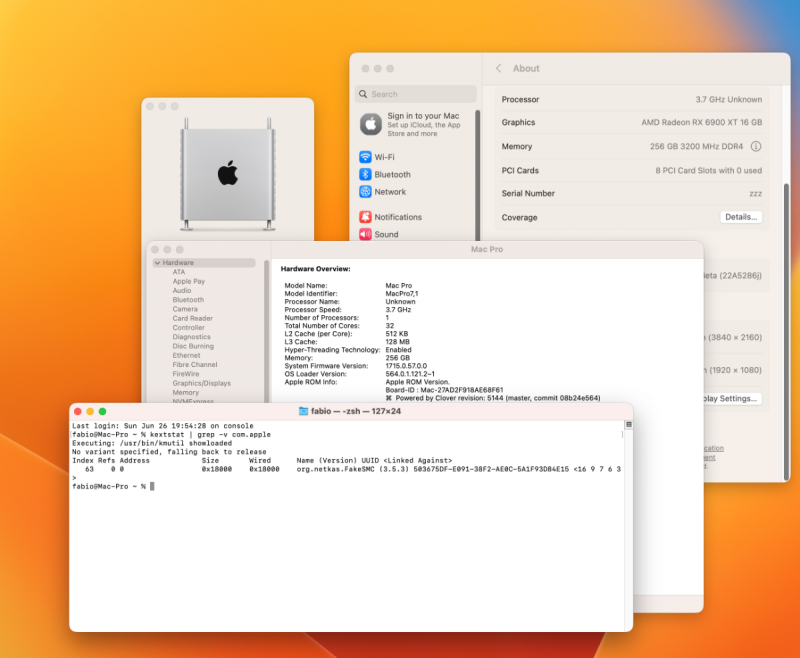Click Terminal scrollback marker icon
The image size is (800, 658).
629,424
